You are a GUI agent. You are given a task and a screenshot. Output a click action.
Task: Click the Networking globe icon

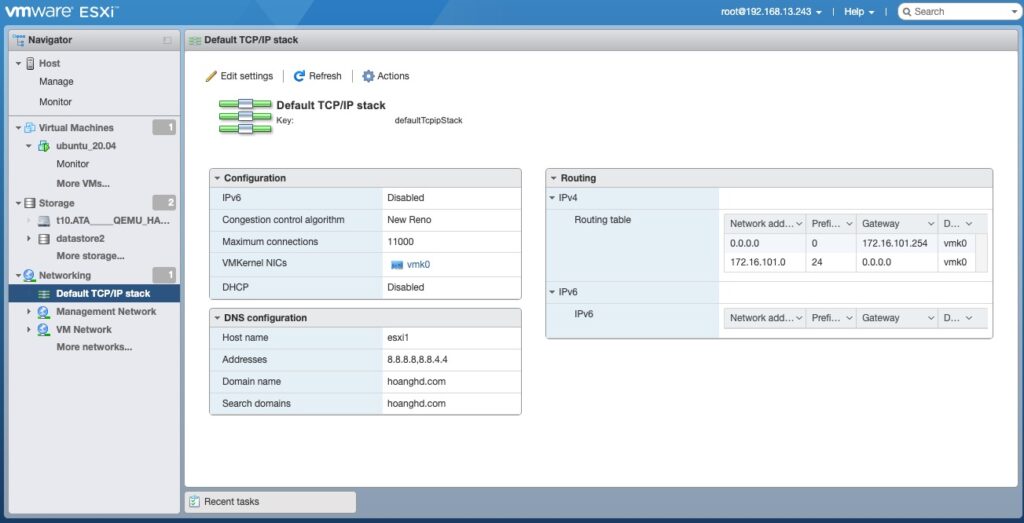point(30,276)
